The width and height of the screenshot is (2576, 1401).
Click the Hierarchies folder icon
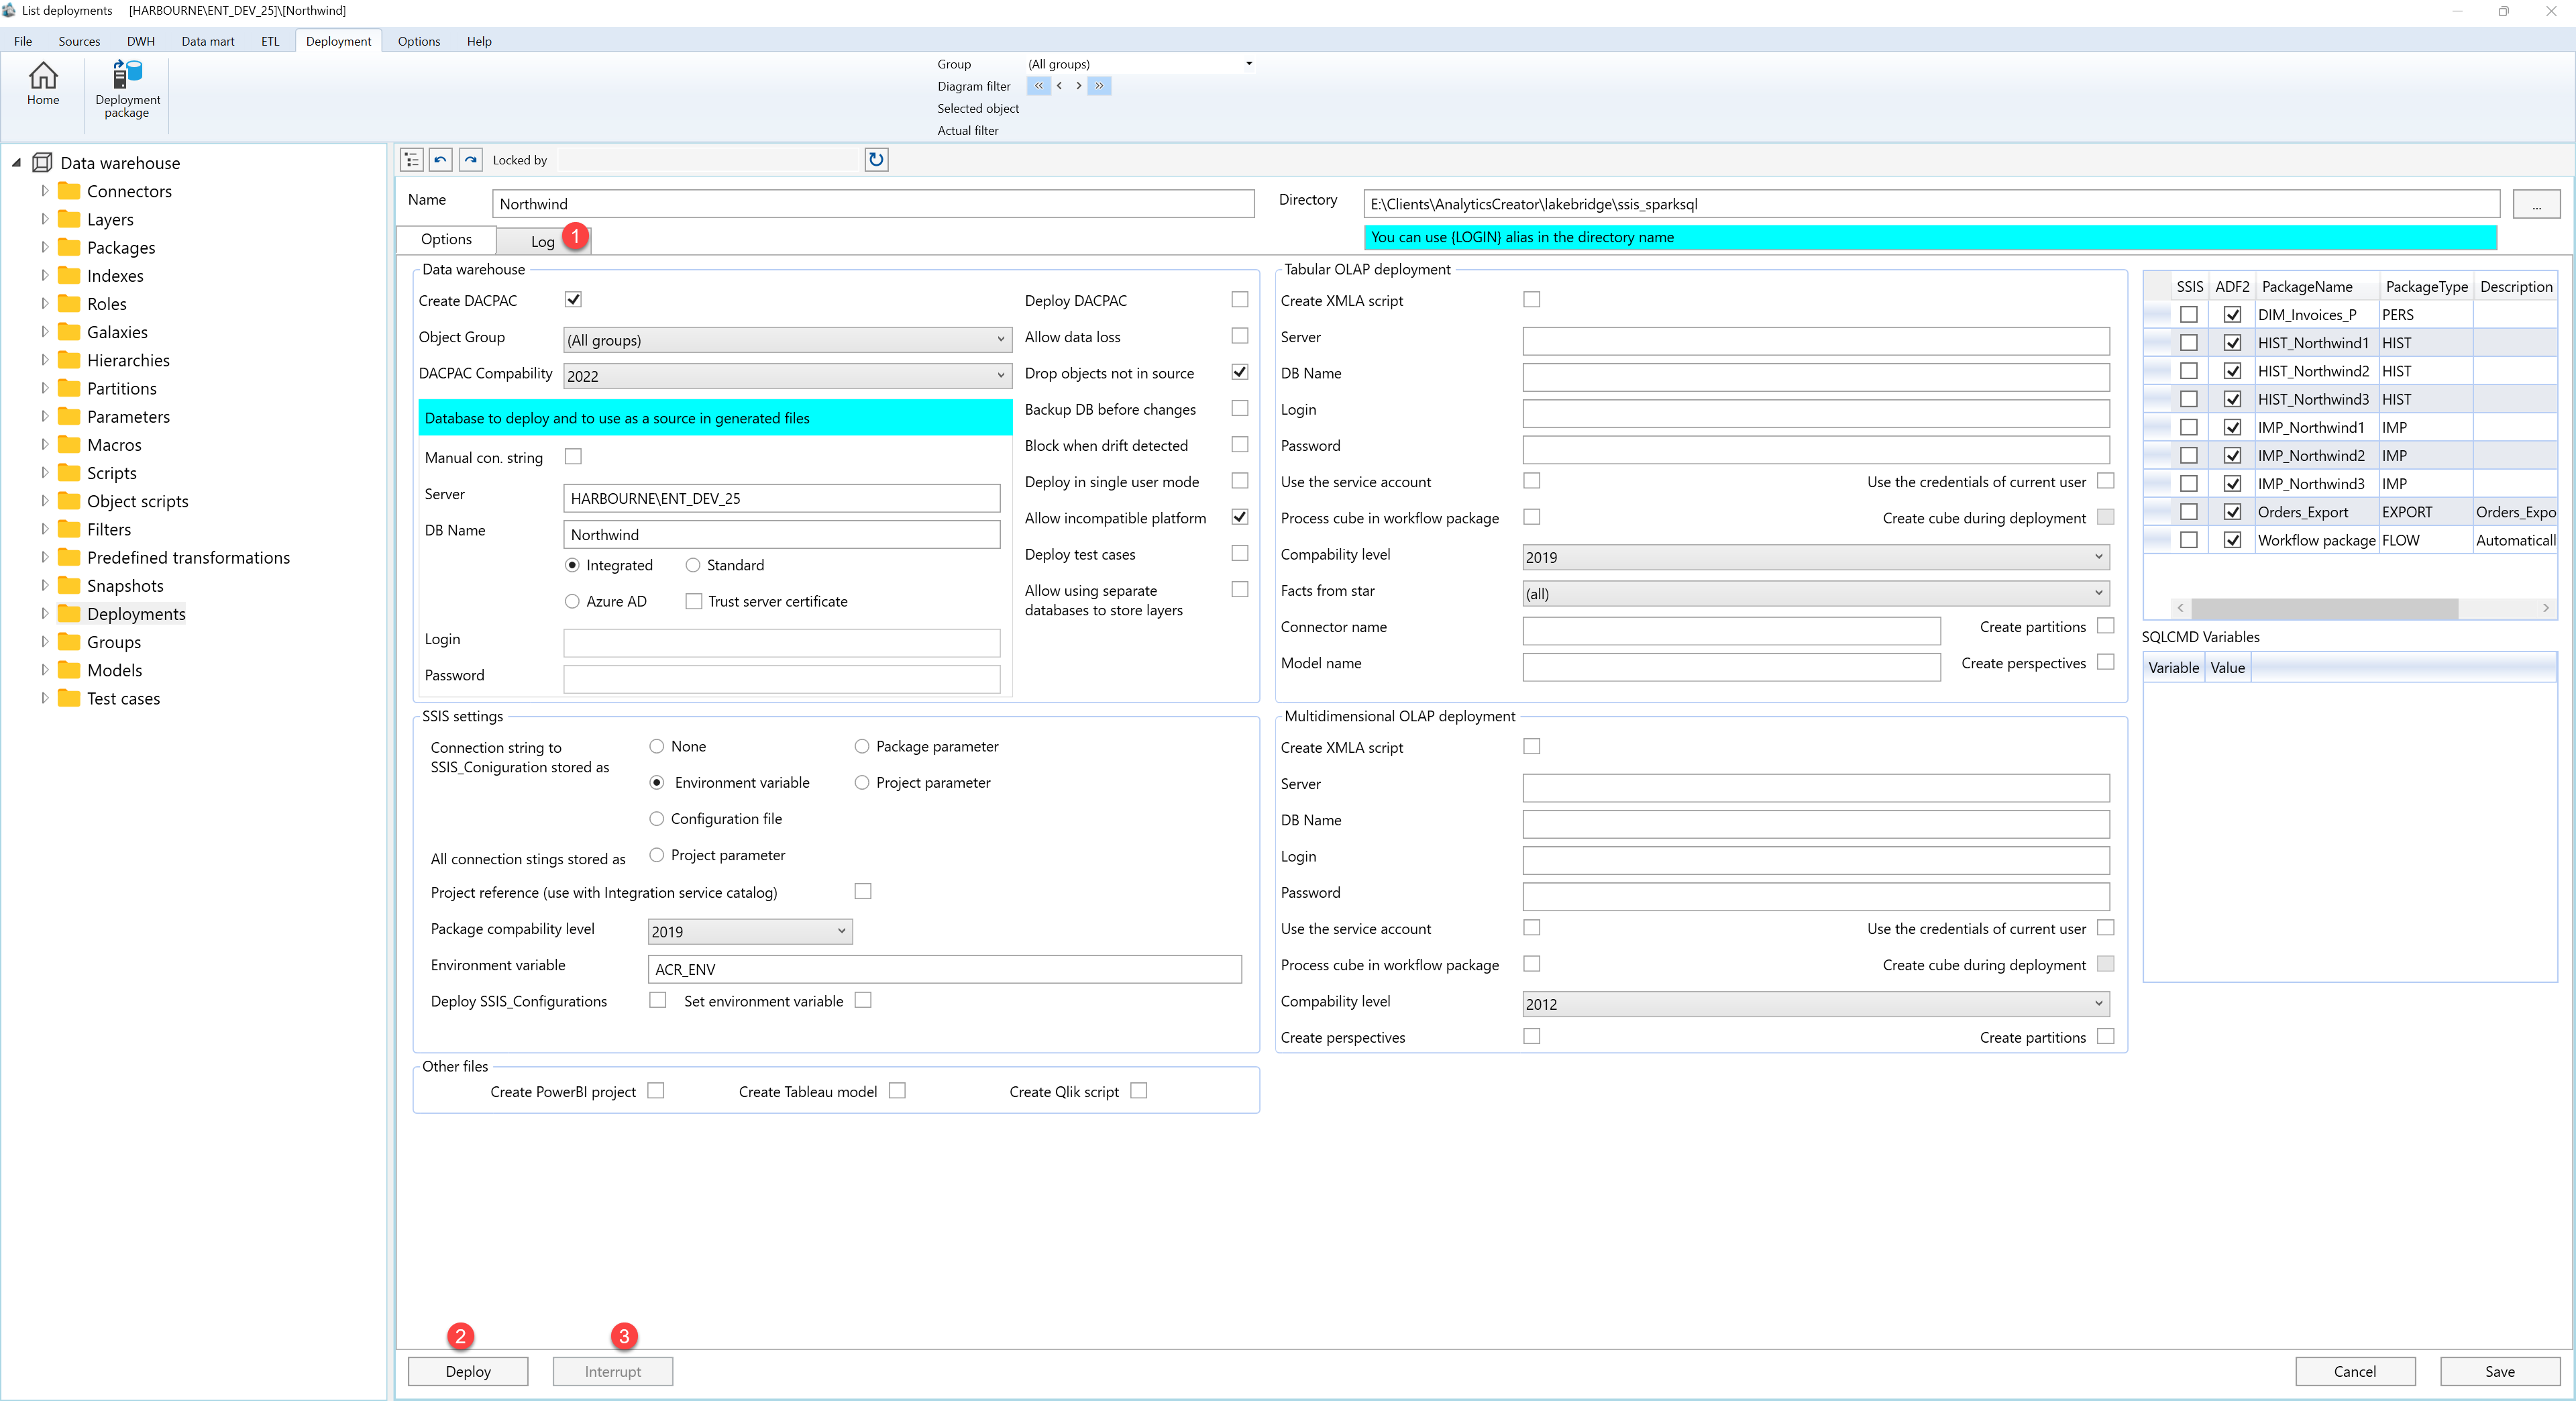pyautogui.click(x=69, y=360)
